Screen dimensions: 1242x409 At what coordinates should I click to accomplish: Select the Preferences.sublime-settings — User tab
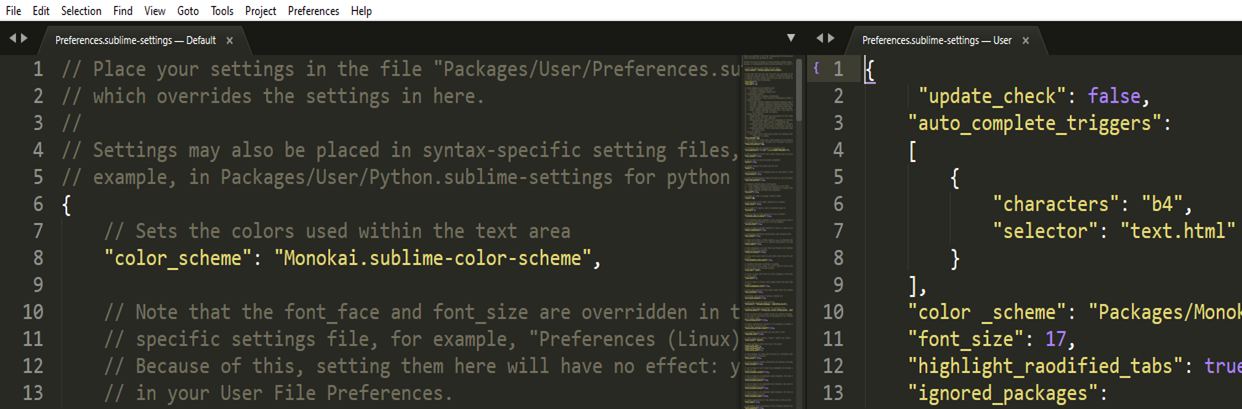936,41
